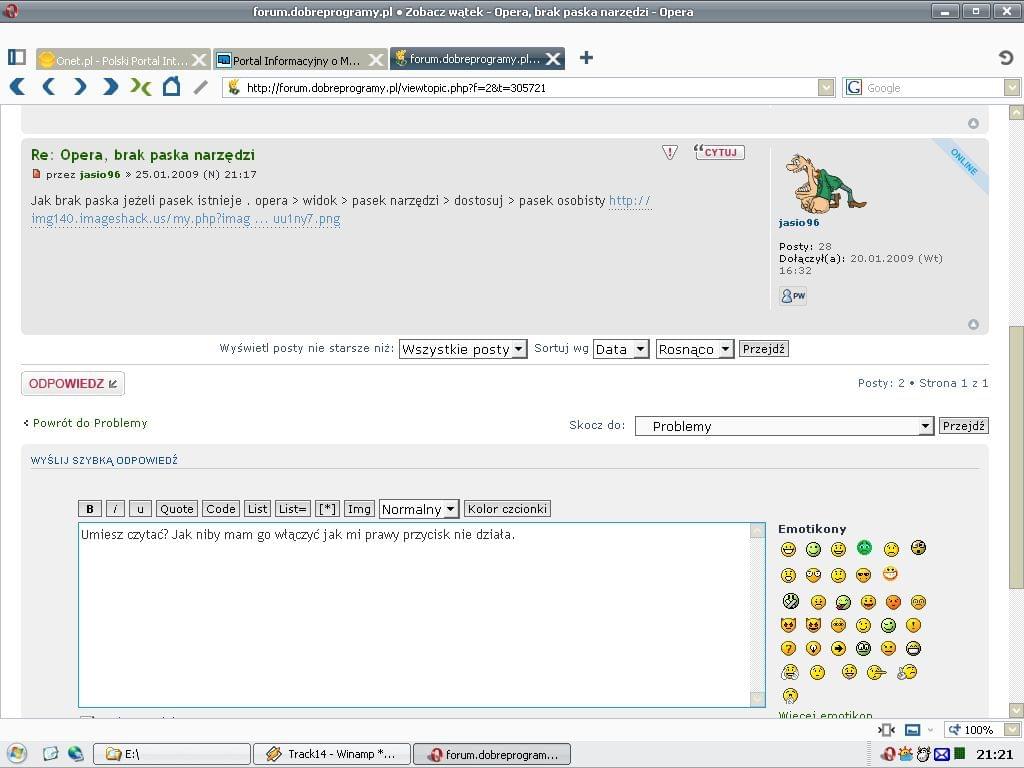Open the Windows Start button

pos(16,754)
